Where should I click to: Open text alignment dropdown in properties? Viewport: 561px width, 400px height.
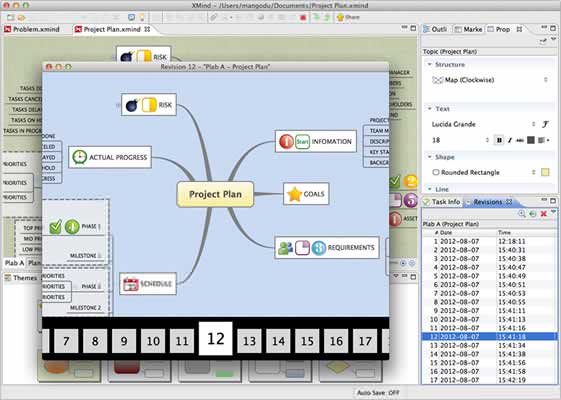544,140
